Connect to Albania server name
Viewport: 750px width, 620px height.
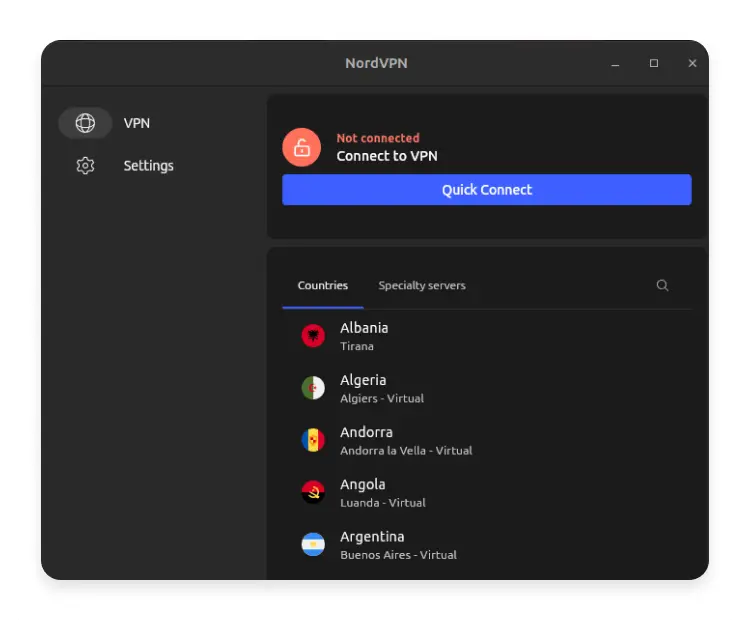(364, 328)
